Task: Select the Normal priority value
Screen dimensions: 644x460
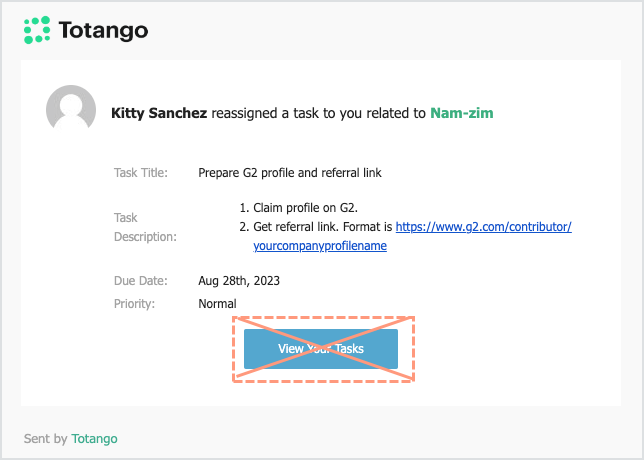Action: [x=217, y=304]
